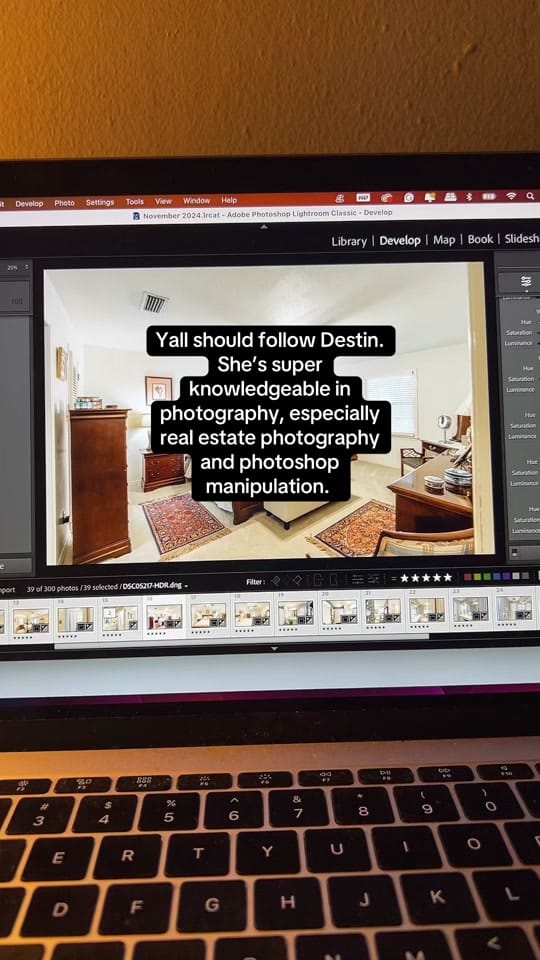
Task: Click the macOS Spotlight search icon
Action: [x=530, y=195]
